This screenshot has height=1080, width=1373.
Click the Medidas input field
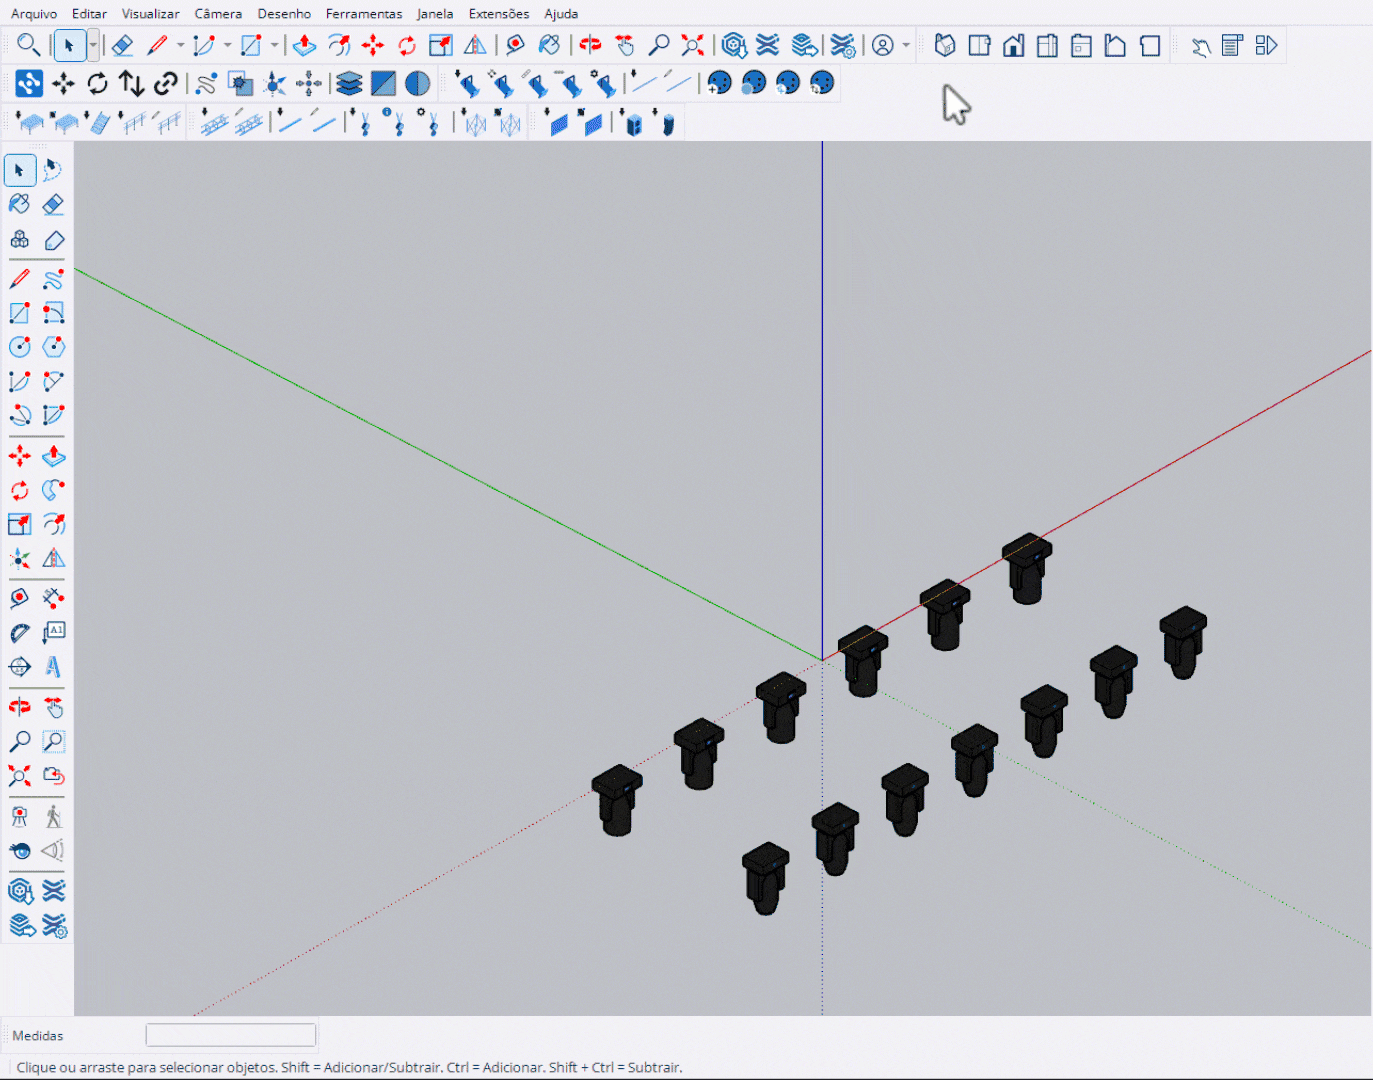(x=231, y=1035)
